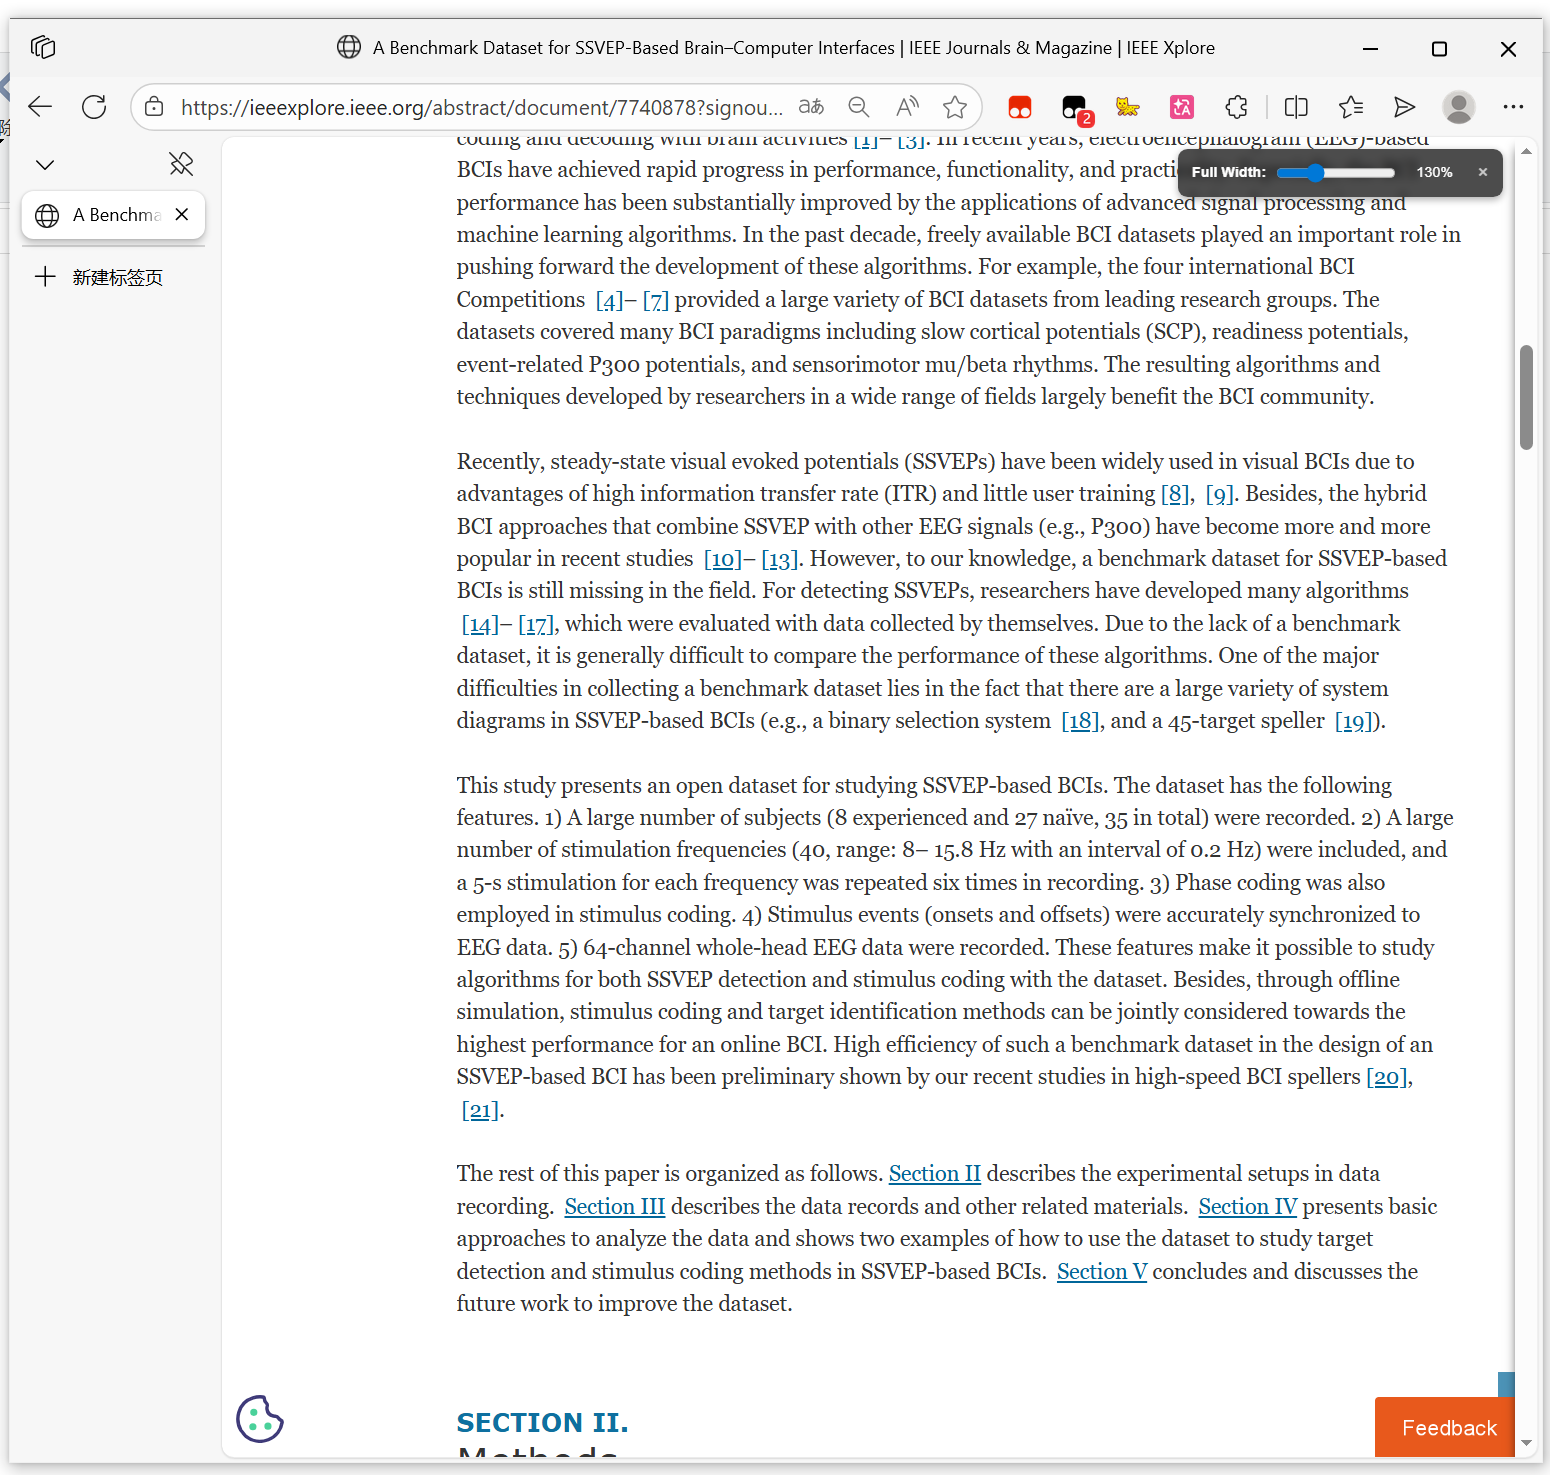The image size is (1550, 1475).
Task: Close the Full Width popup
Action: point(1483,172)
